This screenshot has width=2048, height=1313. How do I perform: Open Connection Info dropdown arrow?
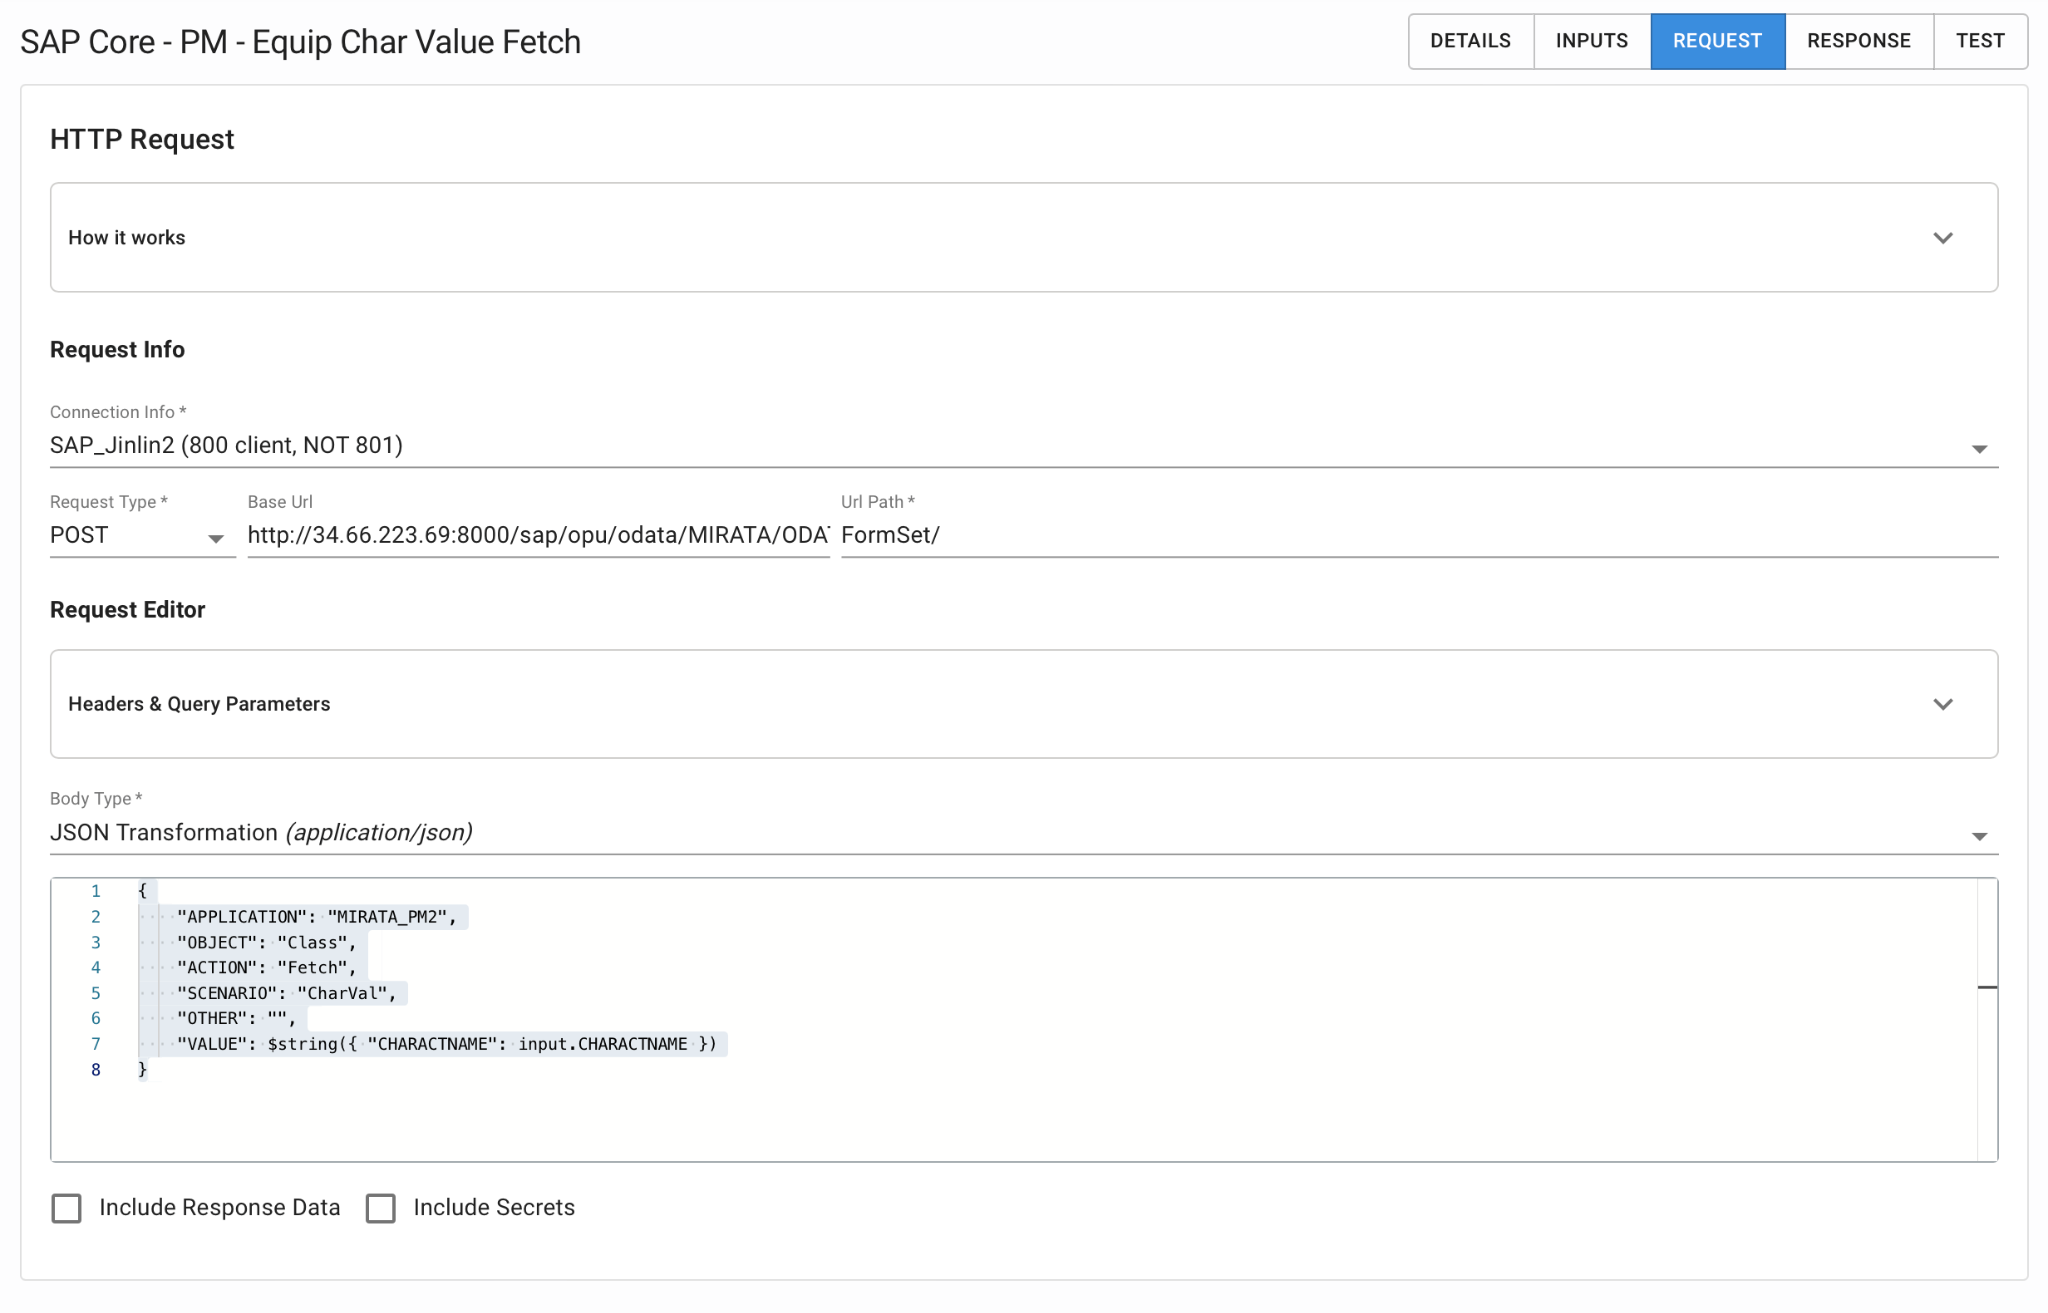[x=1978, y=449]
